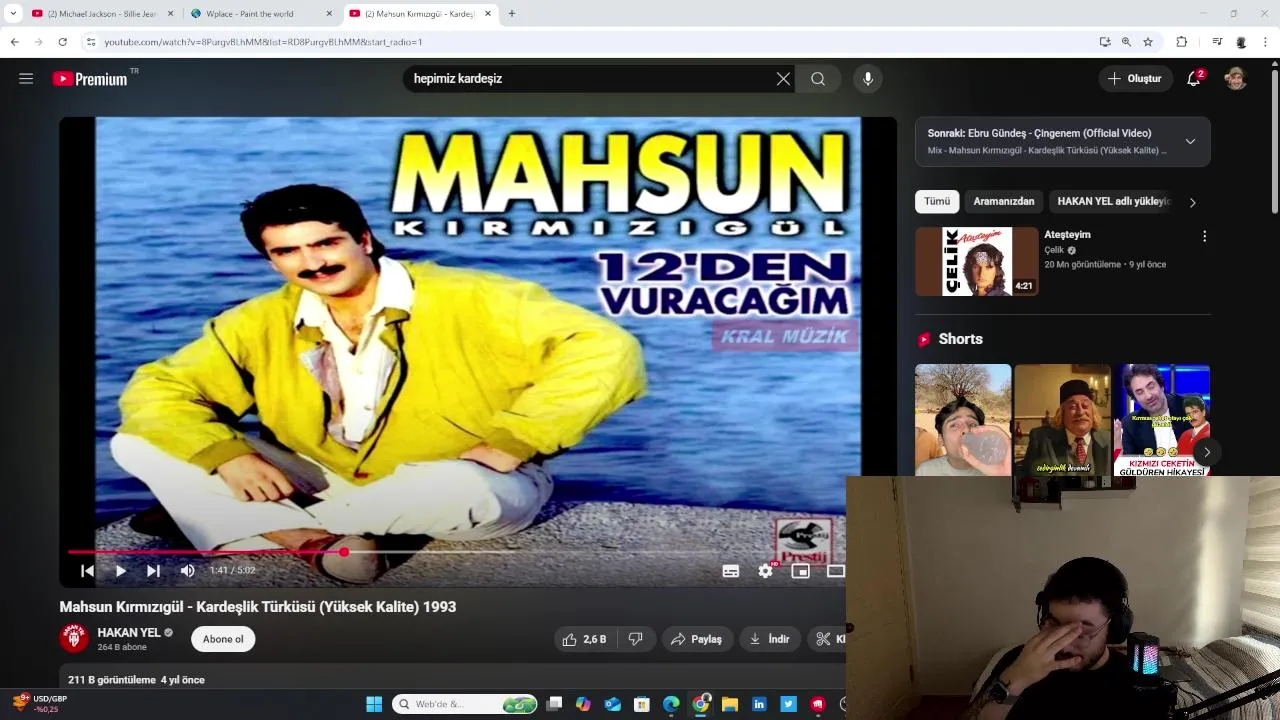Subscribe with the Abone ol button
Screen dimensions: 1280x720
coord(223,639)
